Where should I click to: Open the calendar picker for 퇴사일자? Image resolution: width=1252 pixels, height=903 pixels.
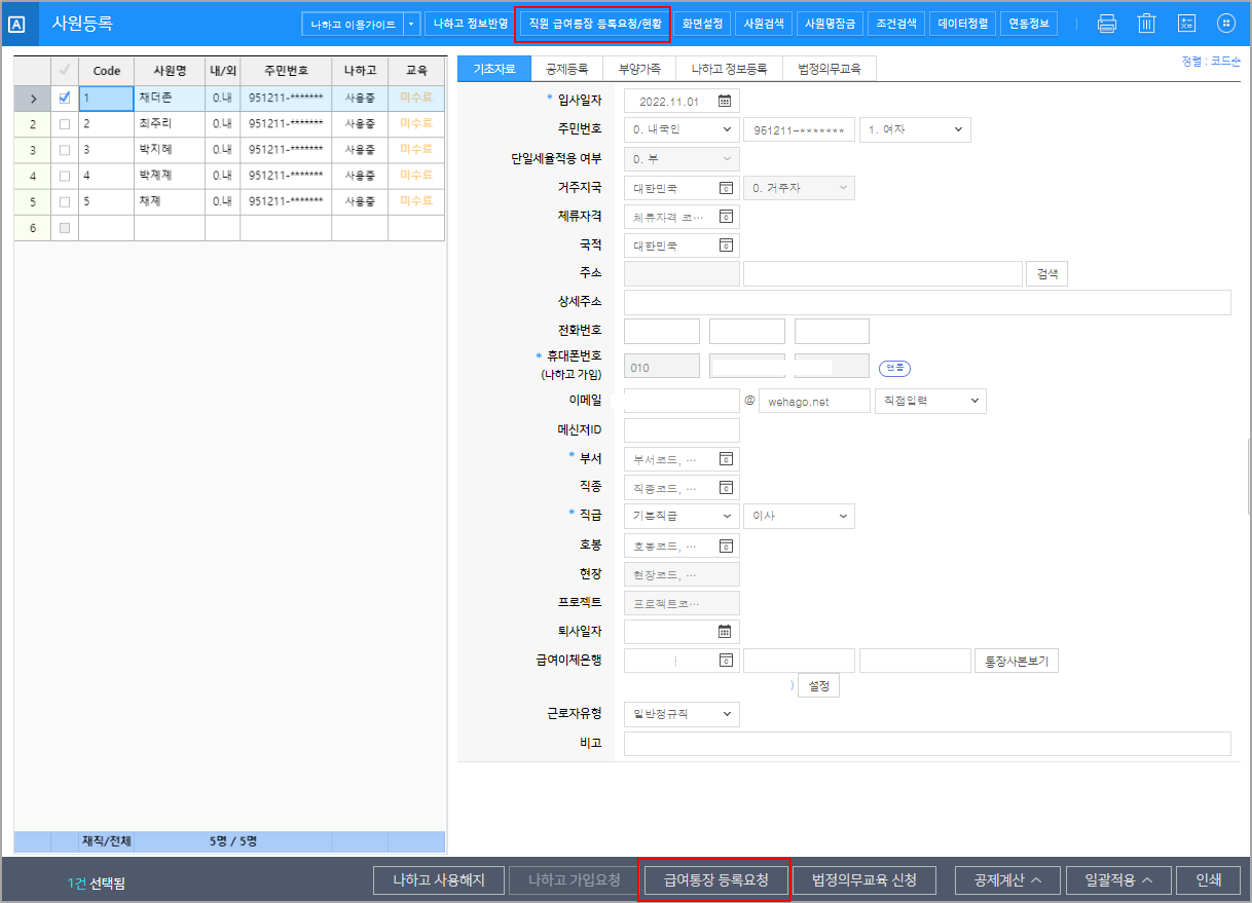tap(725, 632)
